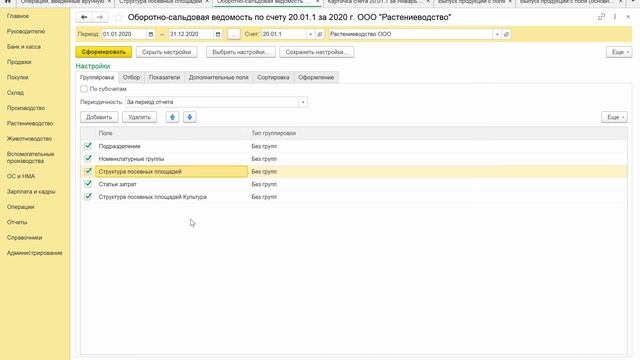Open the top-right Еще menu
This screenshot has height=360, width=640.
tap(619, 52)
